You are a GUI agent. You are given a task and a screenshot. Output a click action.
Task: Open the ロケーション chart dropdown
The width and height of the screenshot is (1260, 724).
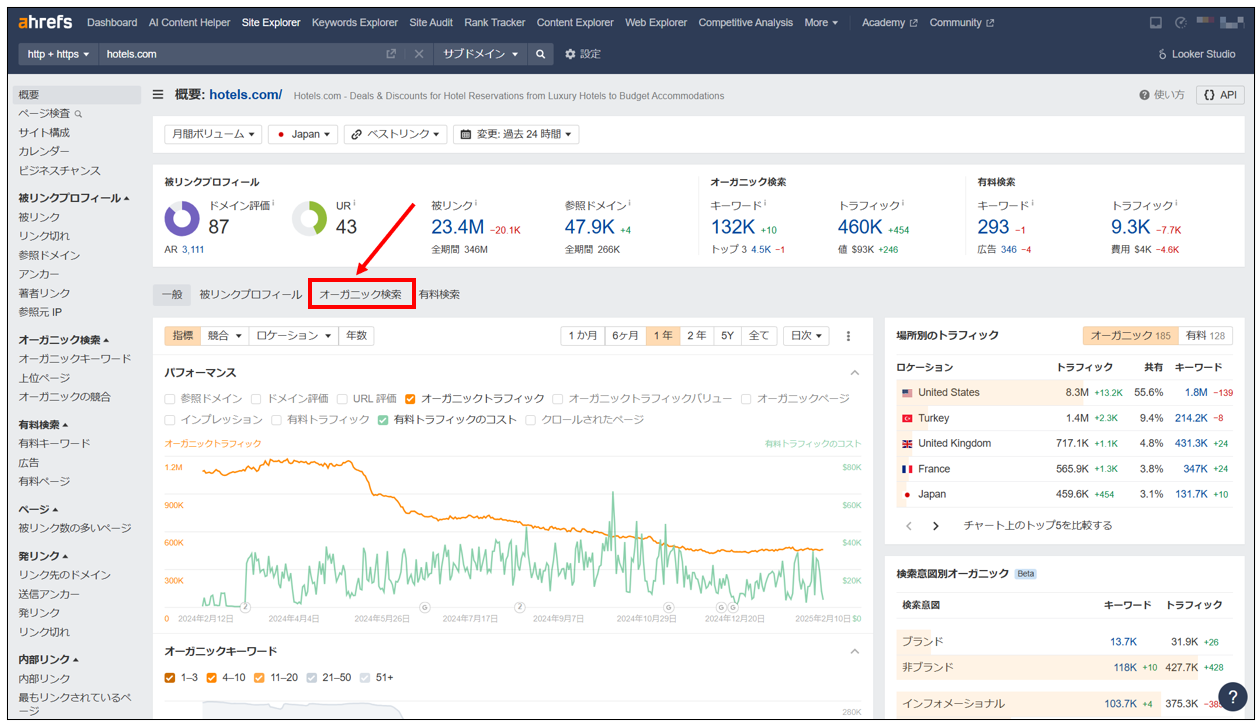pyautogui.click(x=293, y=336)
